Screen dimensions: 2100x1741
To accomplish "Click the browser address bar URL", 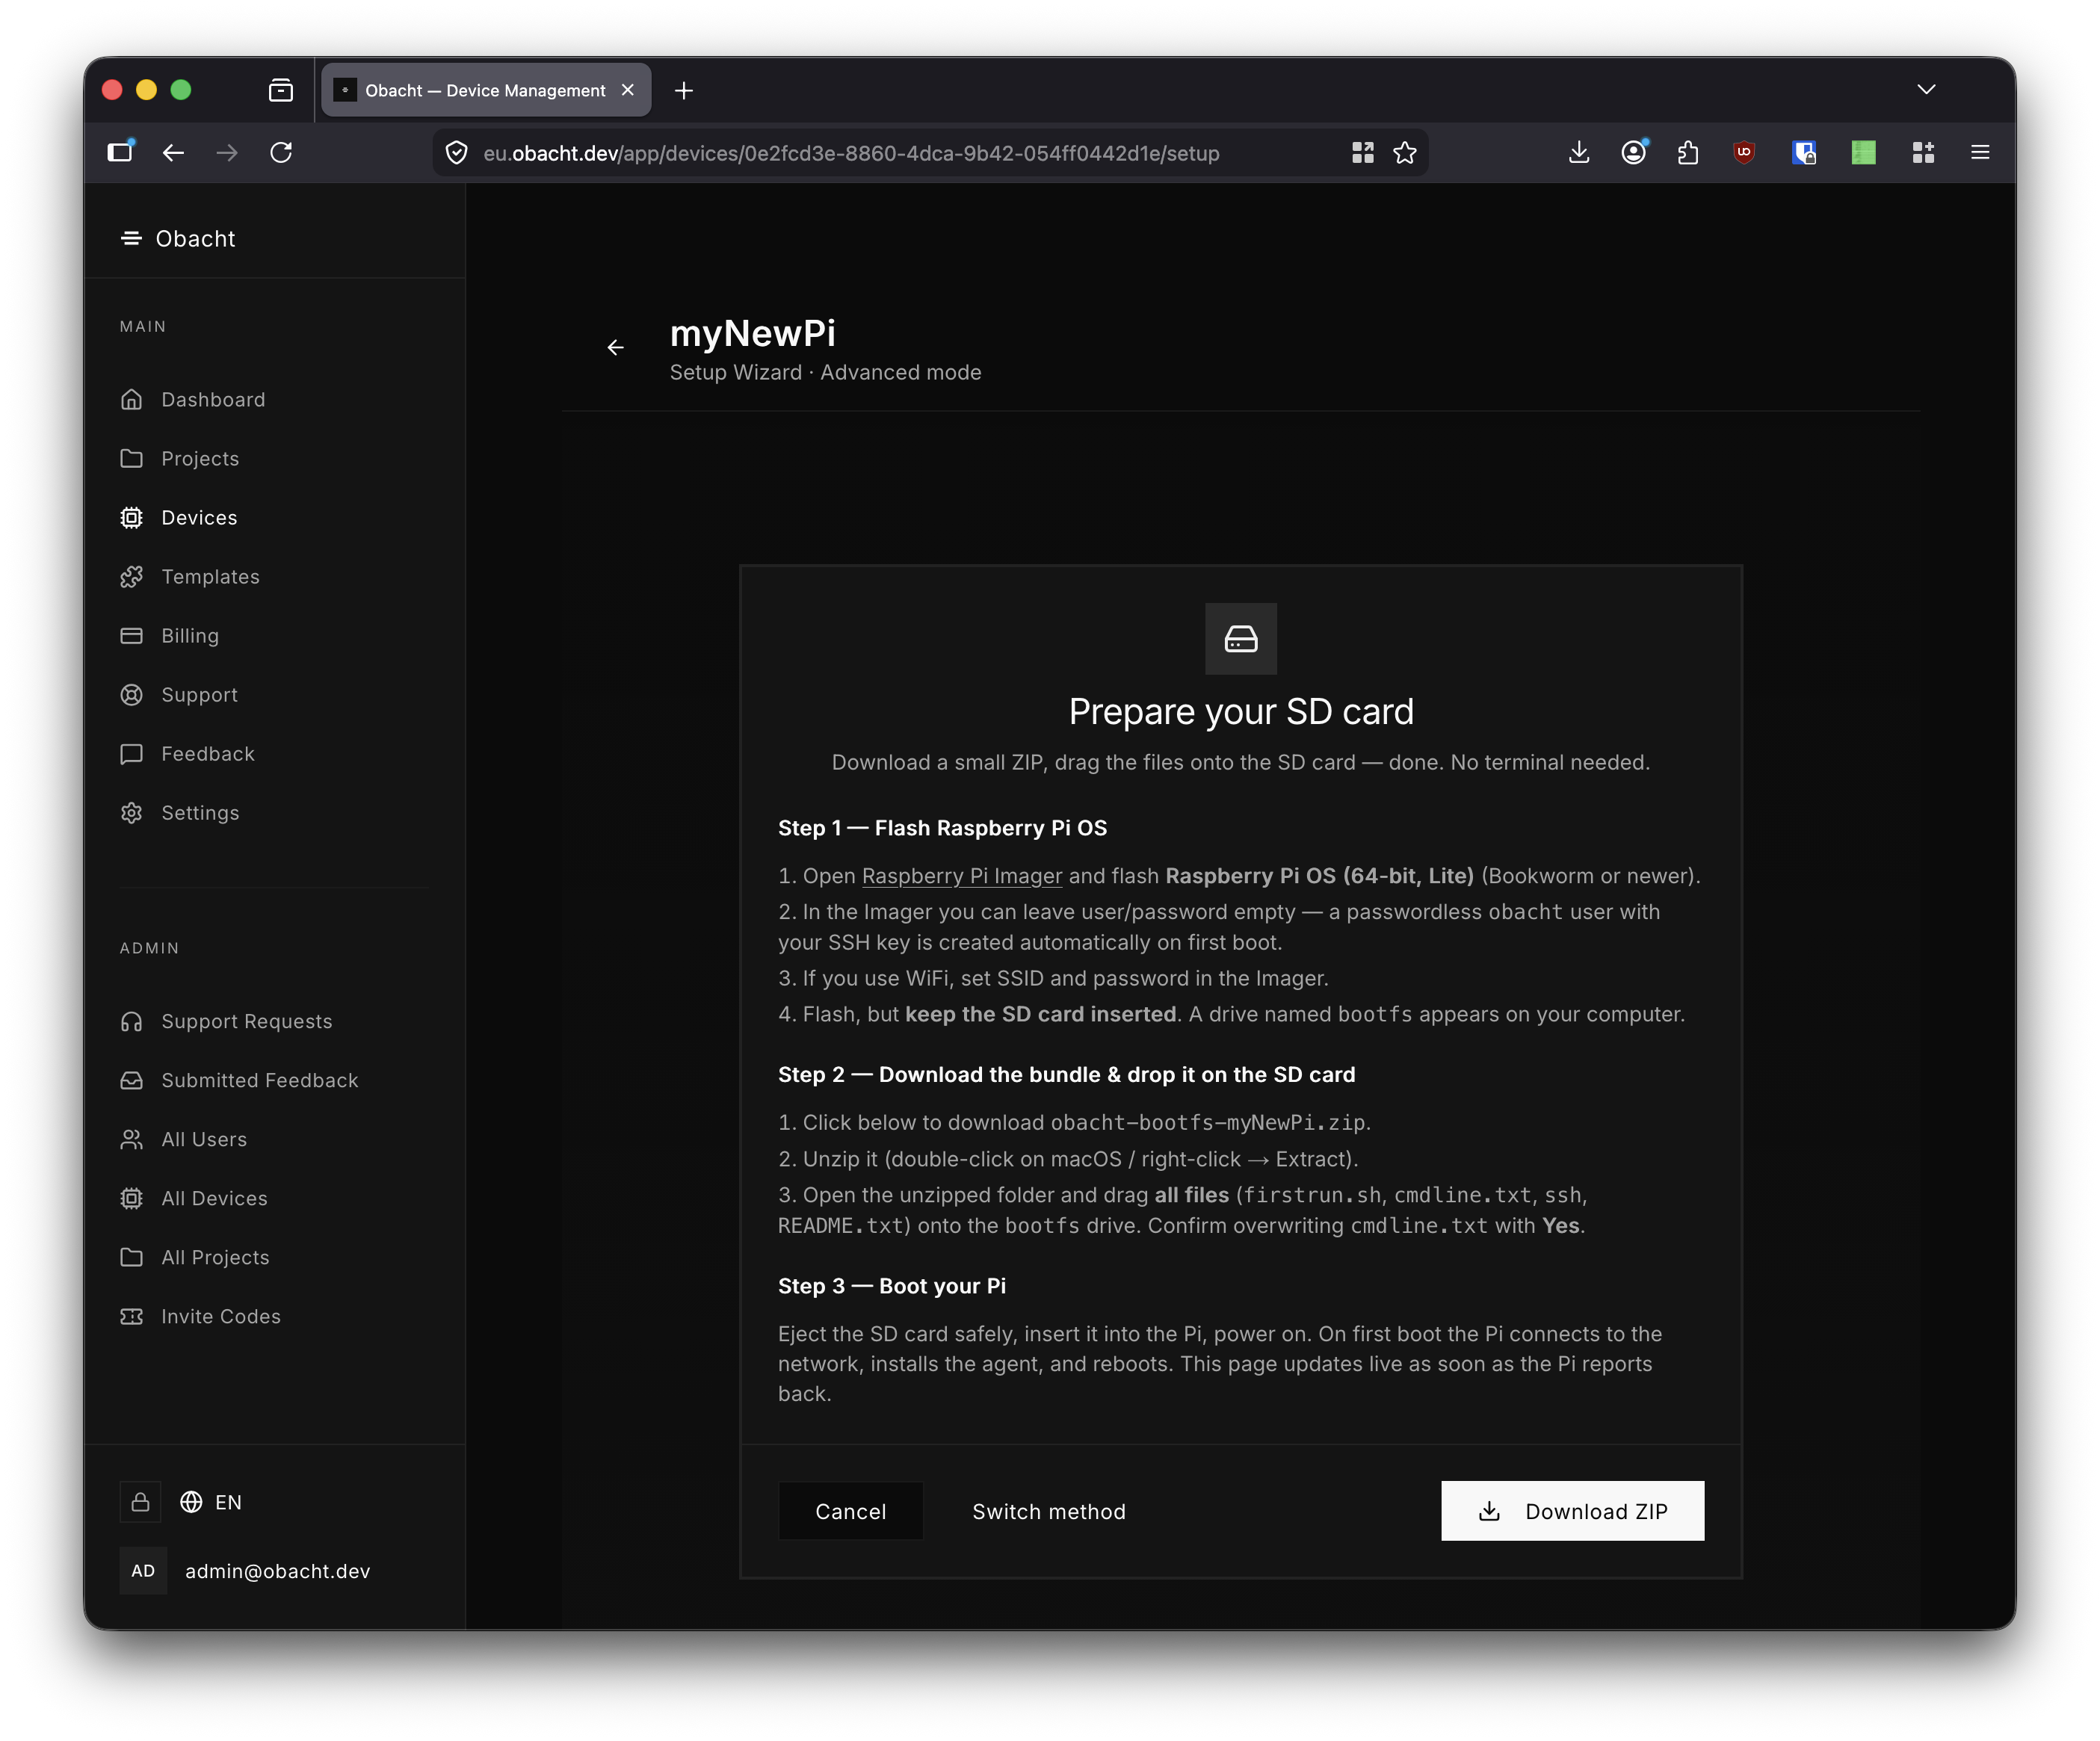I will pos(851,153).
